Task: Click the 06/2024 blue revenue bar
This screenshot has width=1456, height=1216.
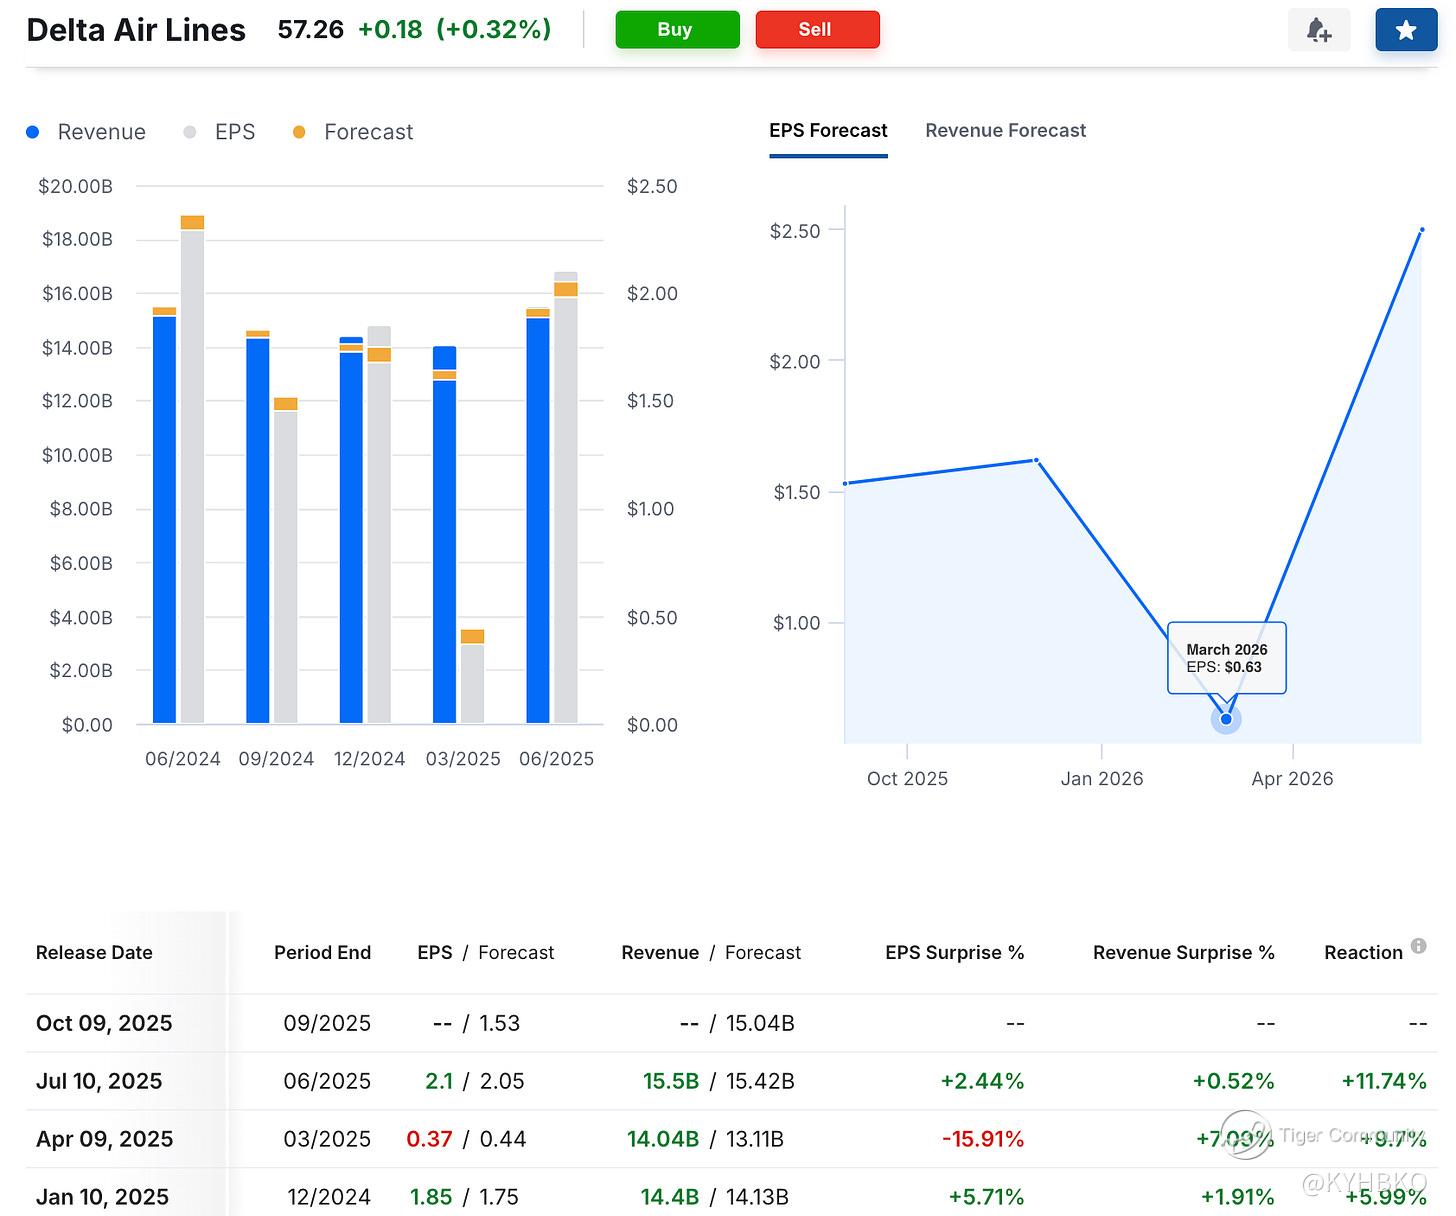Action: [164, 520]
